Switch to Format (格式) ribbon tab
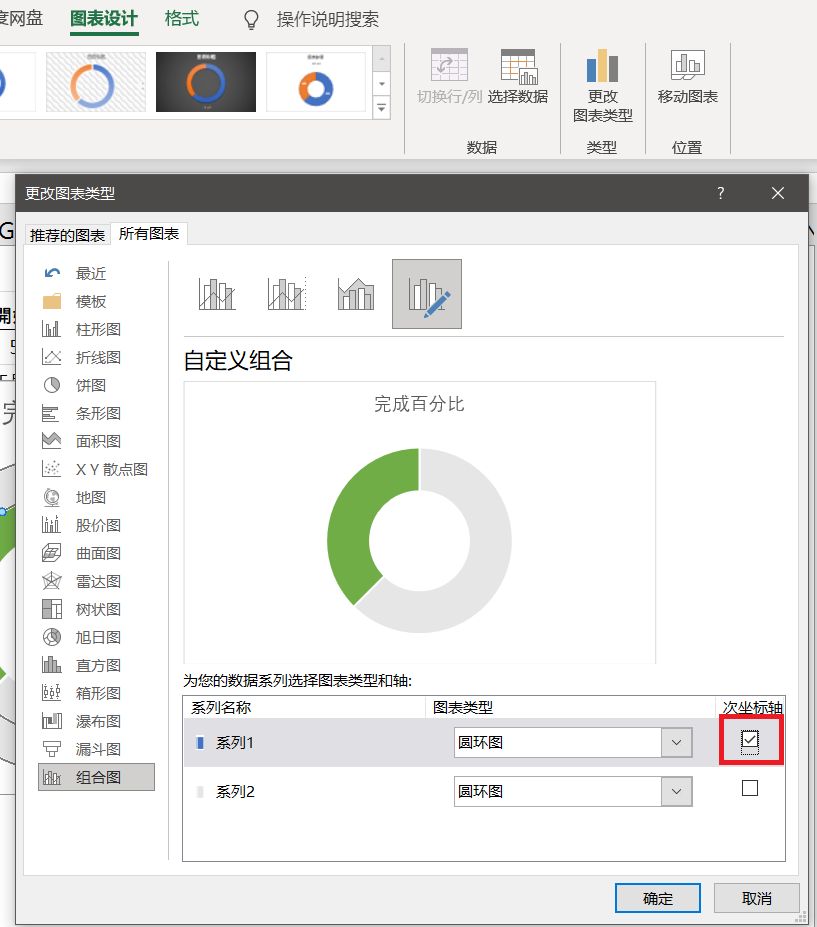This screenshot has height=927, width=817. [x=181, y=19]
